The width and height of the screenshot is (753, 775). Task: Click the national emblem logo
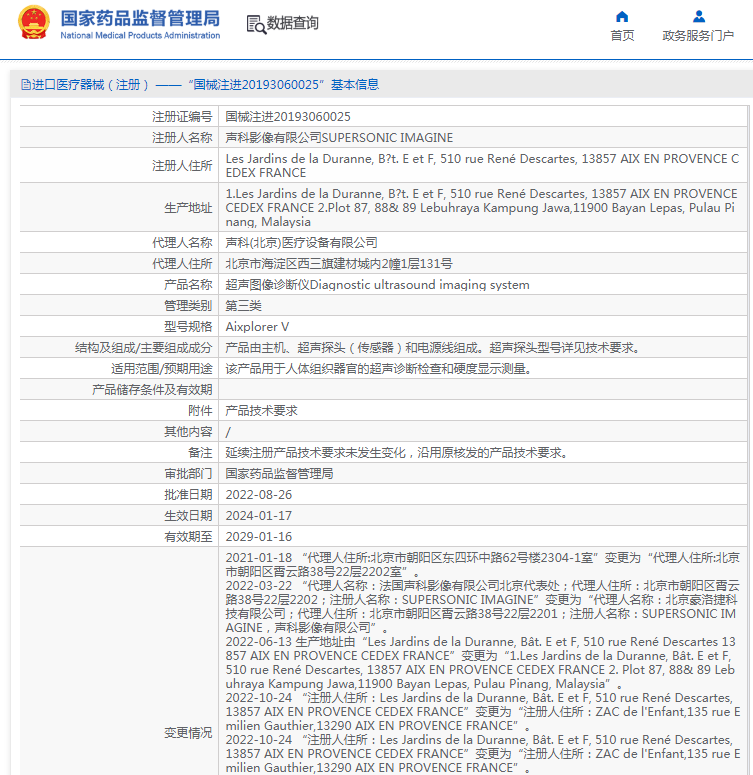pyautogui.click(x=33, y=23)
